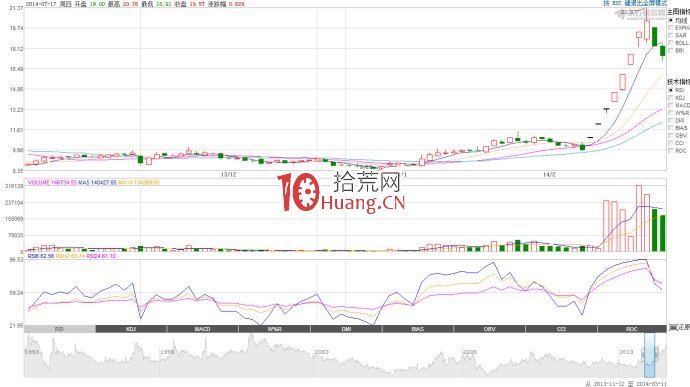Image resolution: width=690 pixels, height=387 pixels.
Task: Click the 14/2 date label on price axis
Action: 549,174
